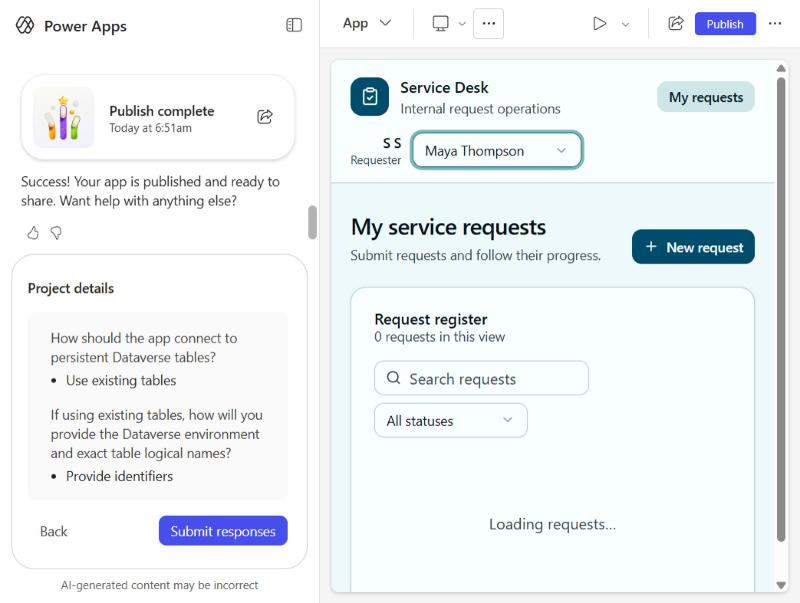The width and height of the screenshot is (800, 603).
Task: Expand the play options chevron
Action: click(x=626, y=24)
